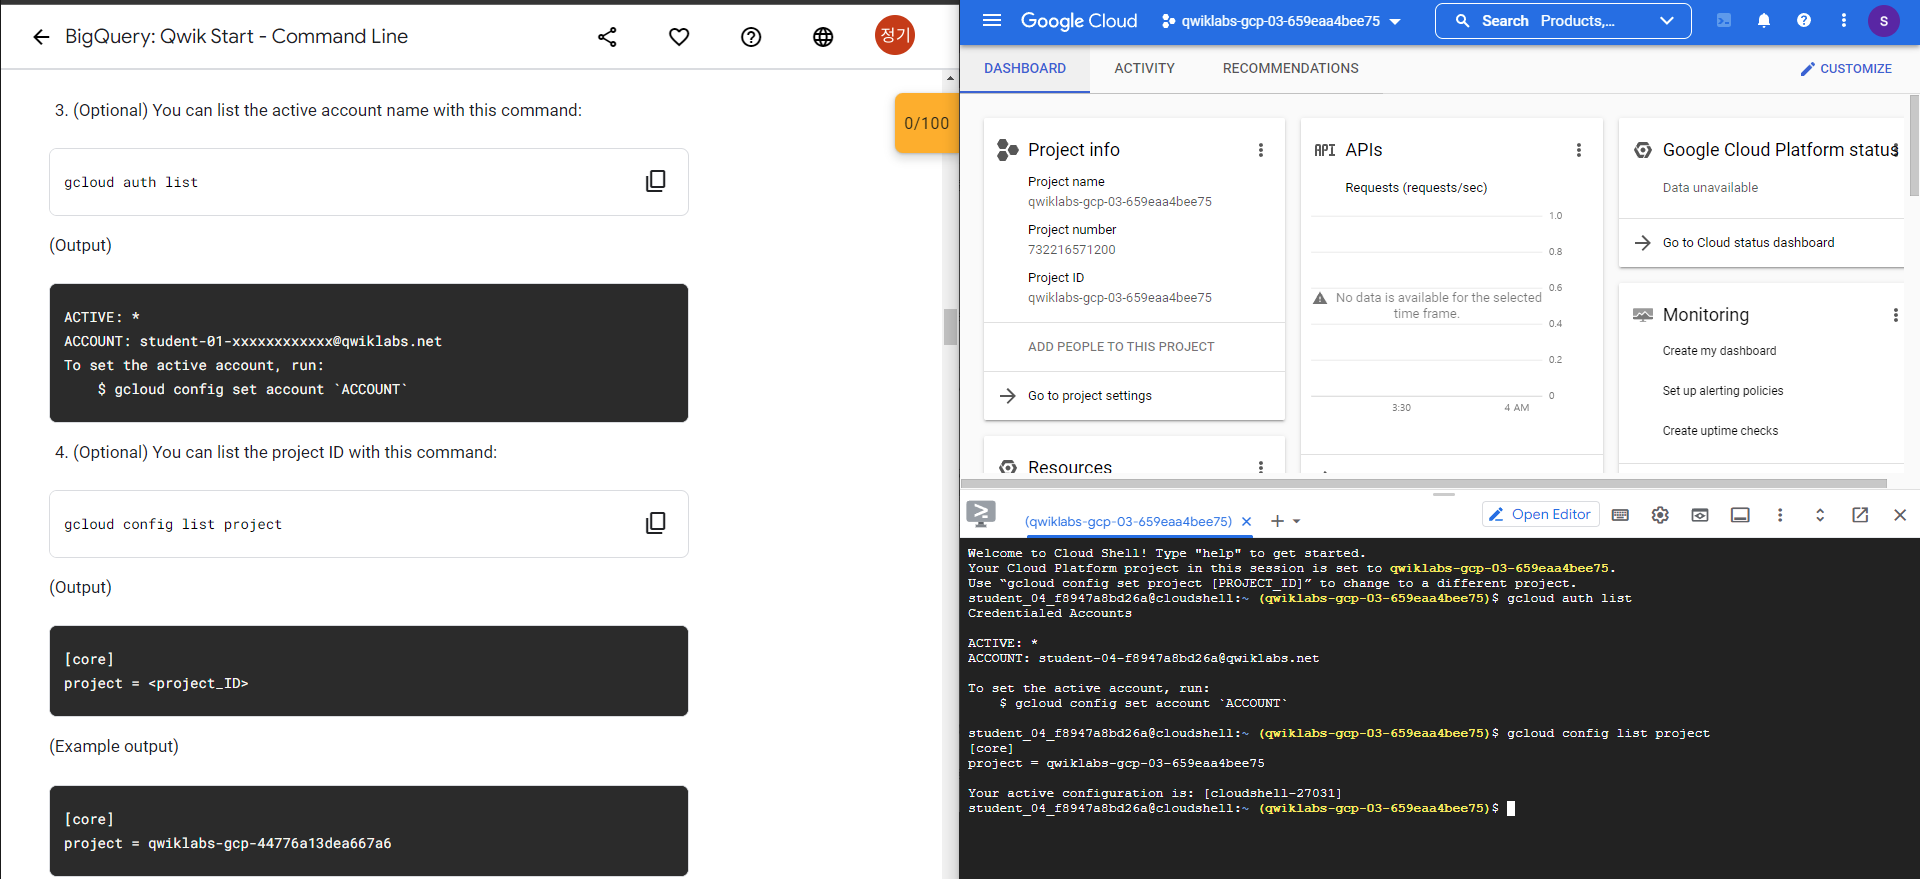Open Cloud Shell in new window
Image resolution: width=1920 pixels, height=879 pixels.
[1860, 515]
